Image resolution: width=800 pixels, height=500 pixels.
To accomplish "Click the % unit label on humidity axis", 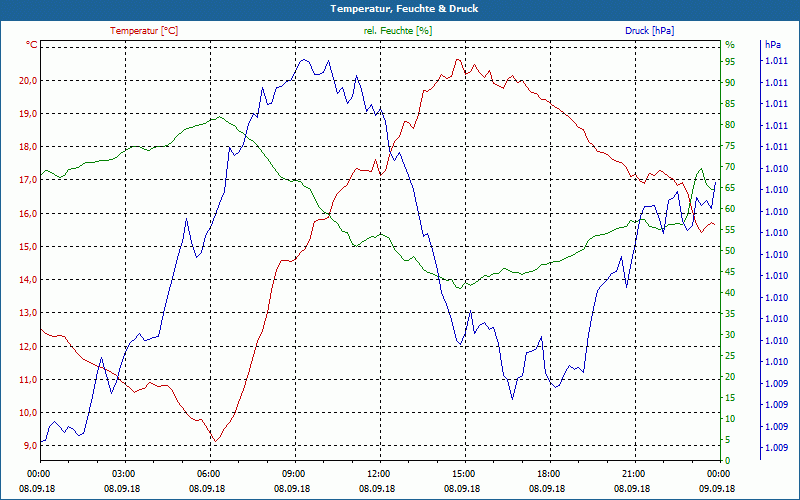I will point(730,45).
